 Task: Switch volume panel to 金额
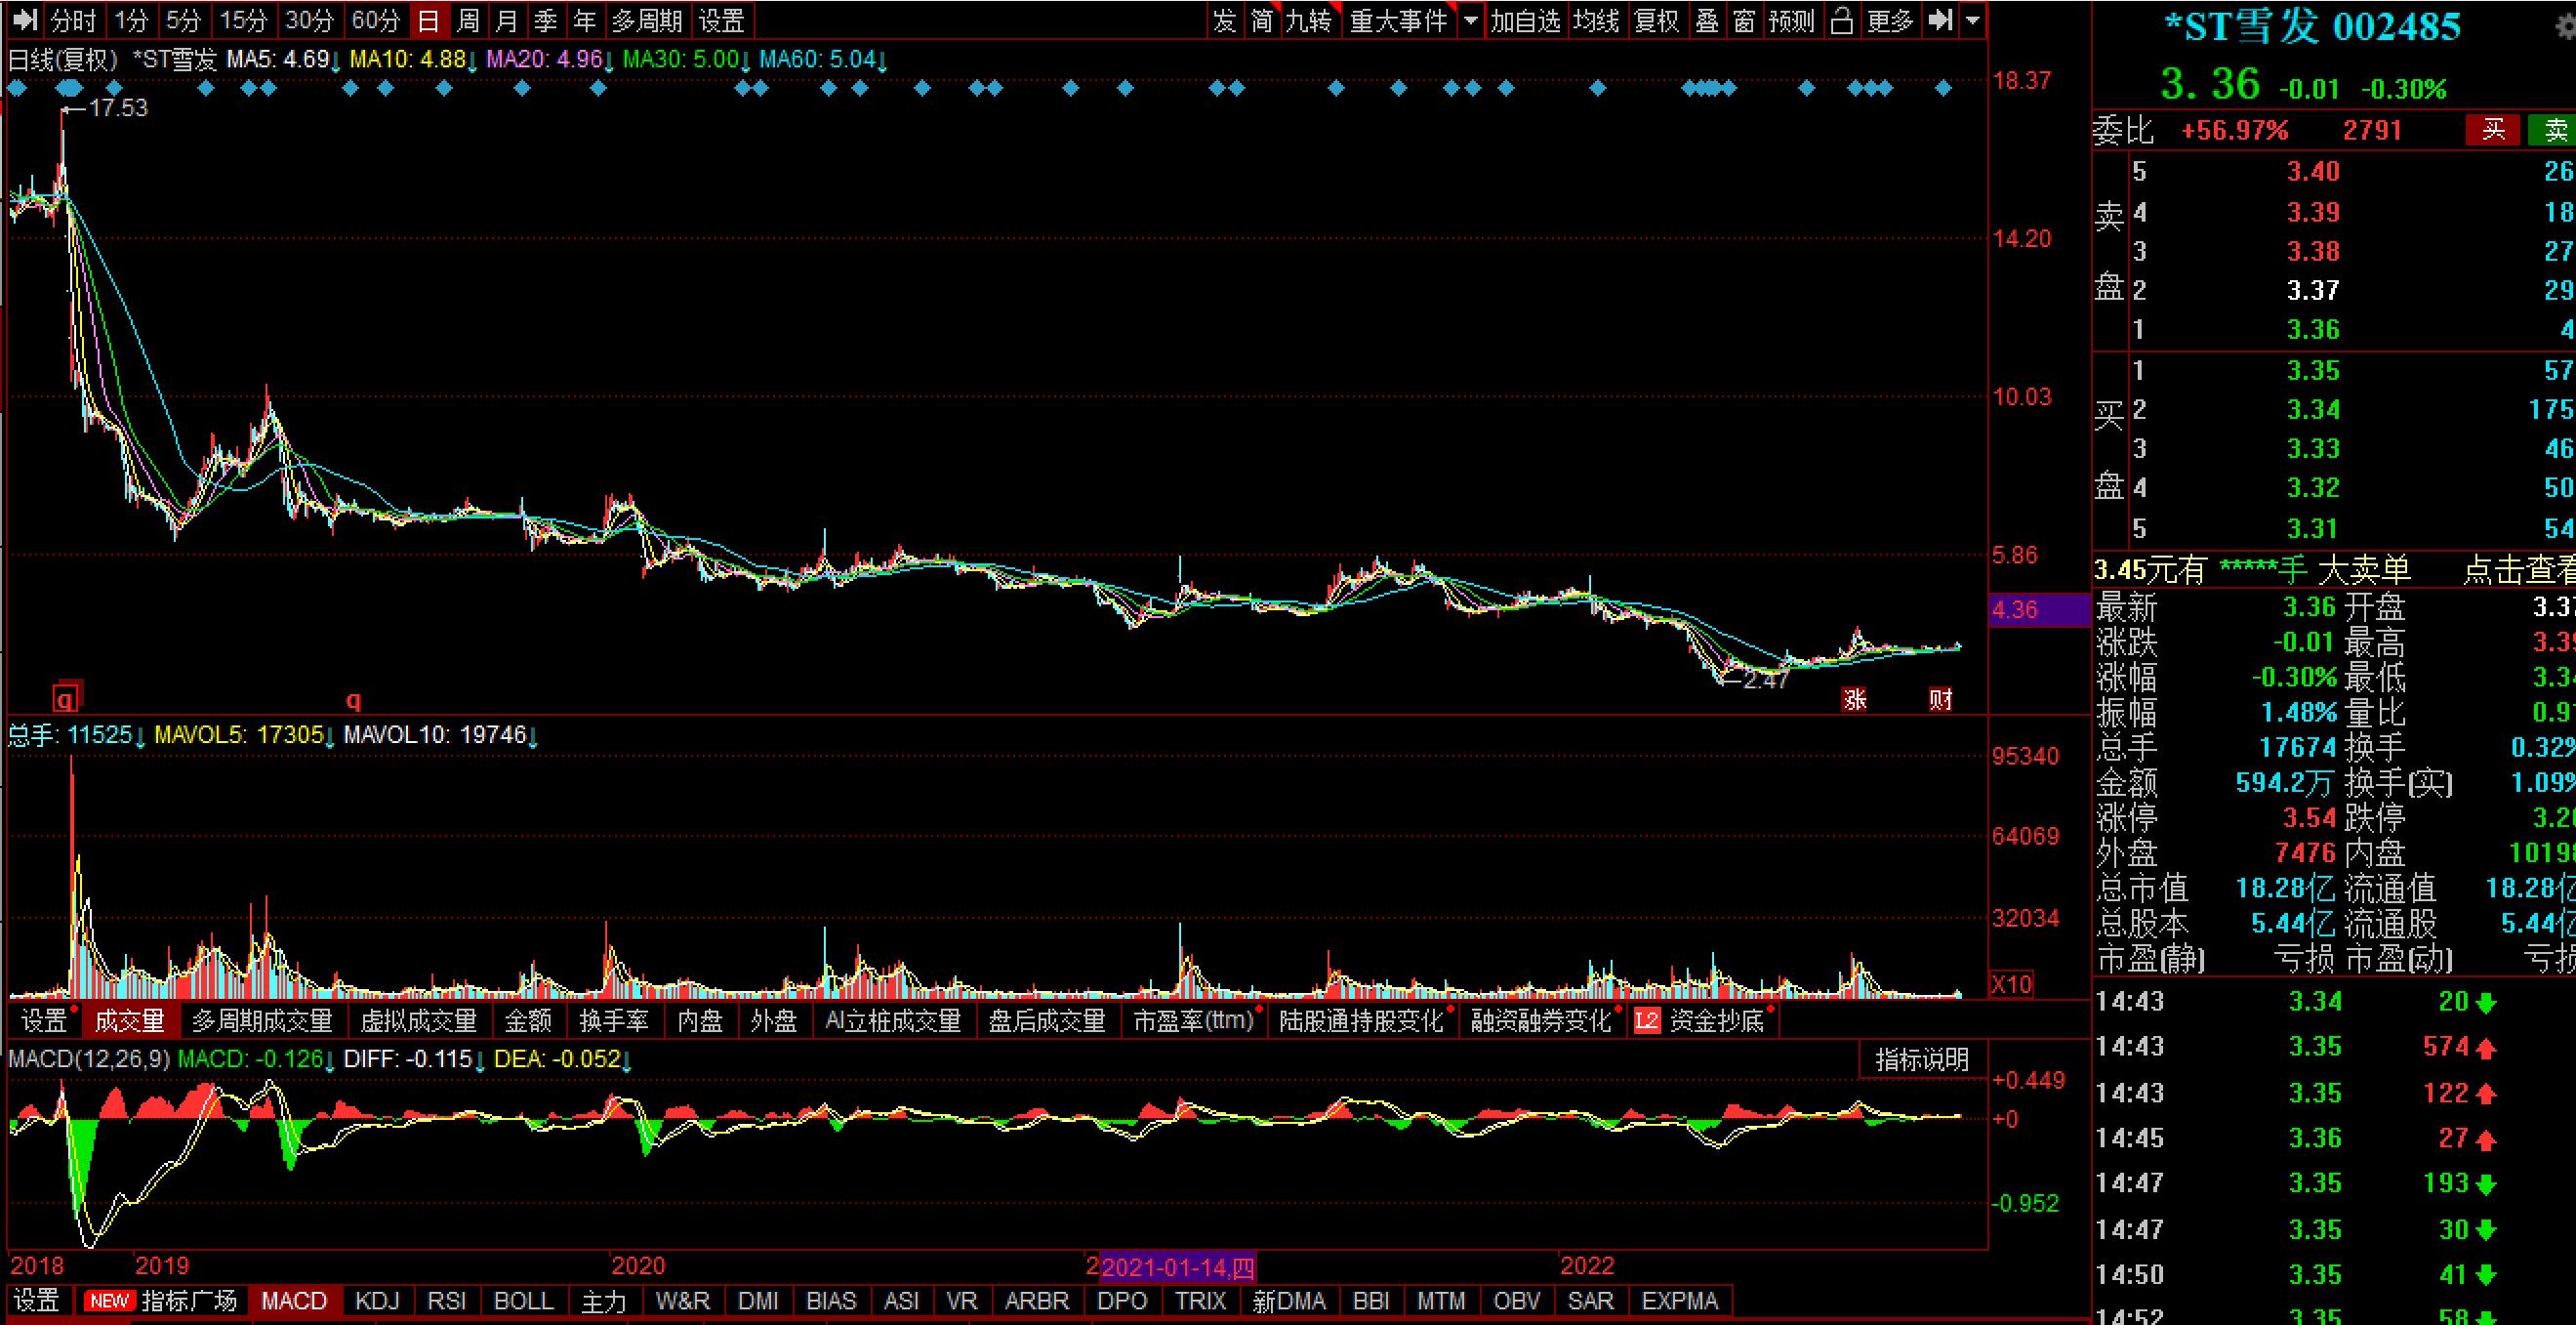tap(528, 1021)
